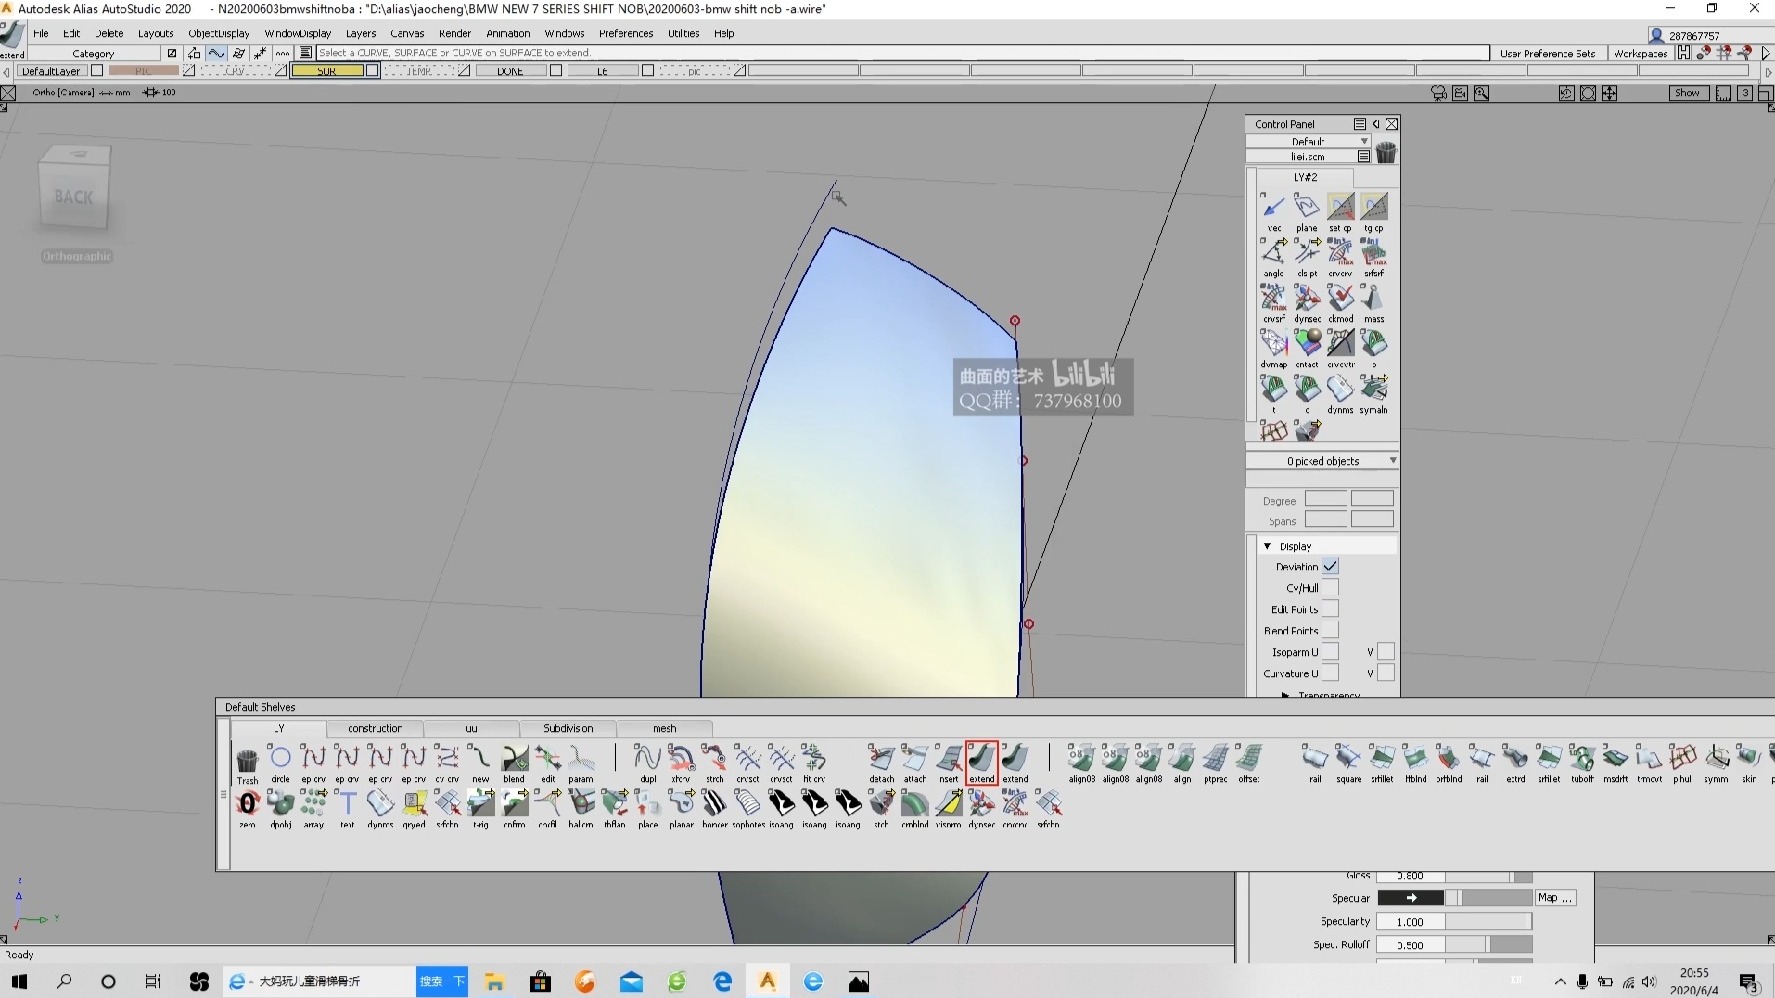Toggle the Curvature V checkbox
The width and height of the screenshot is (1775, 998).
coord(1385,673)
